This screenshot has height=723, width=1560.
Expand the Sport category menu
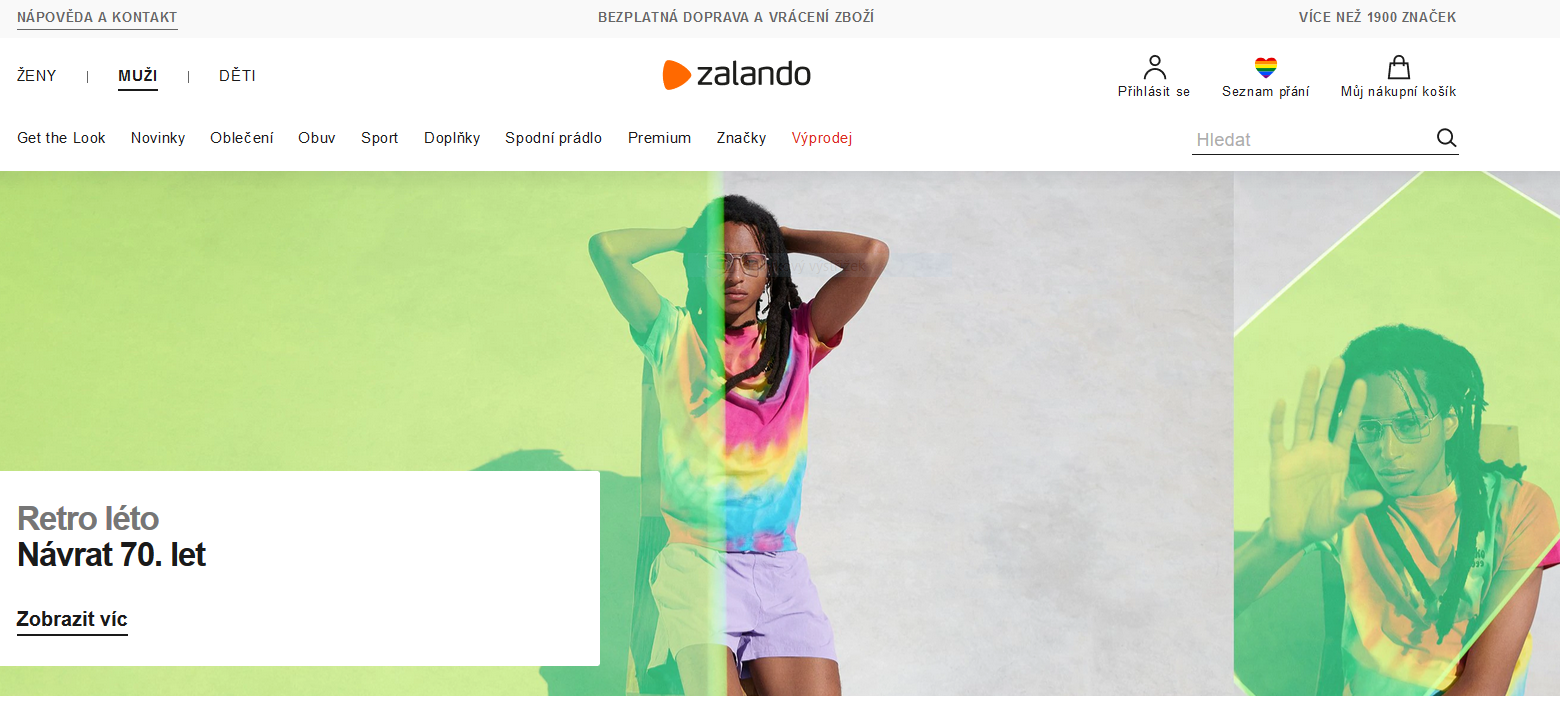tap(380, 138)
